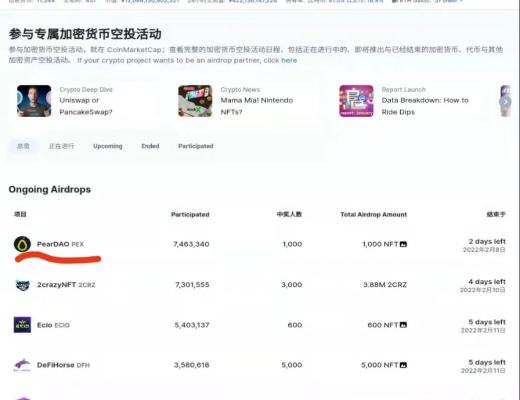
Task: Click the 5,403,137 participated value
Action: point(192,325)
